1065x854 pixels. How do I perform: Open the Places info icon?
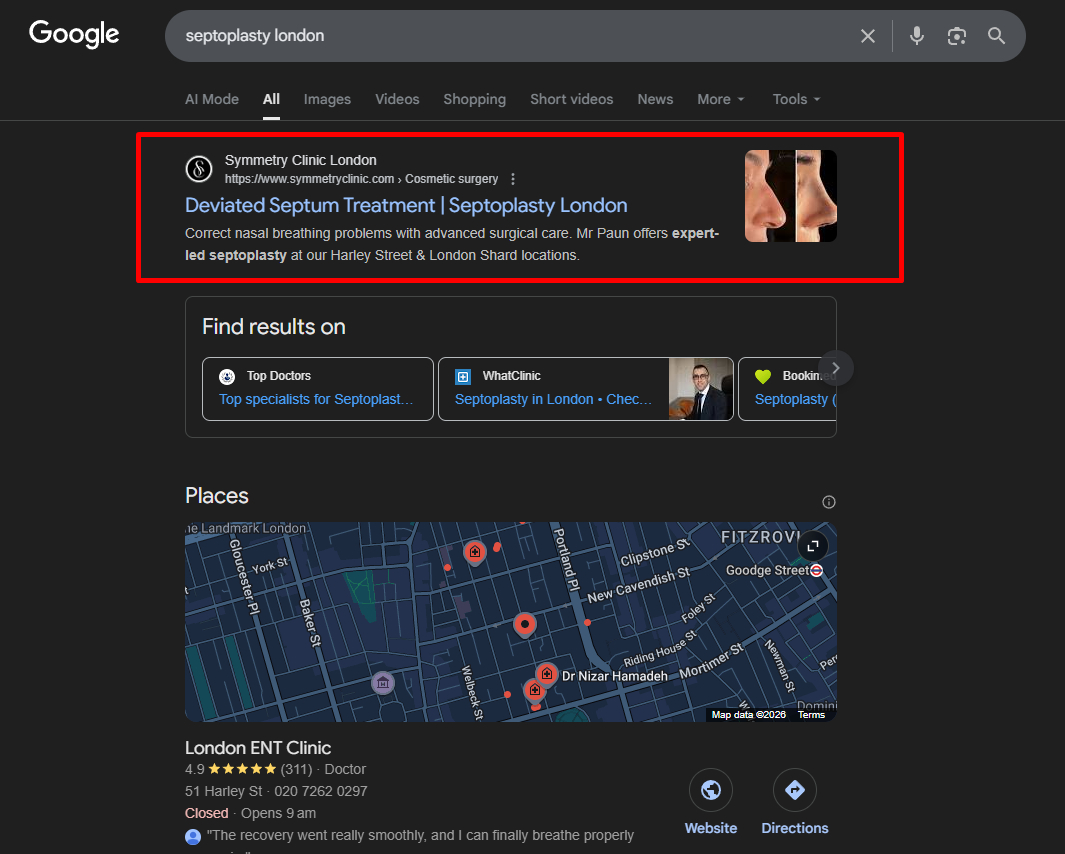coord(828,502)
